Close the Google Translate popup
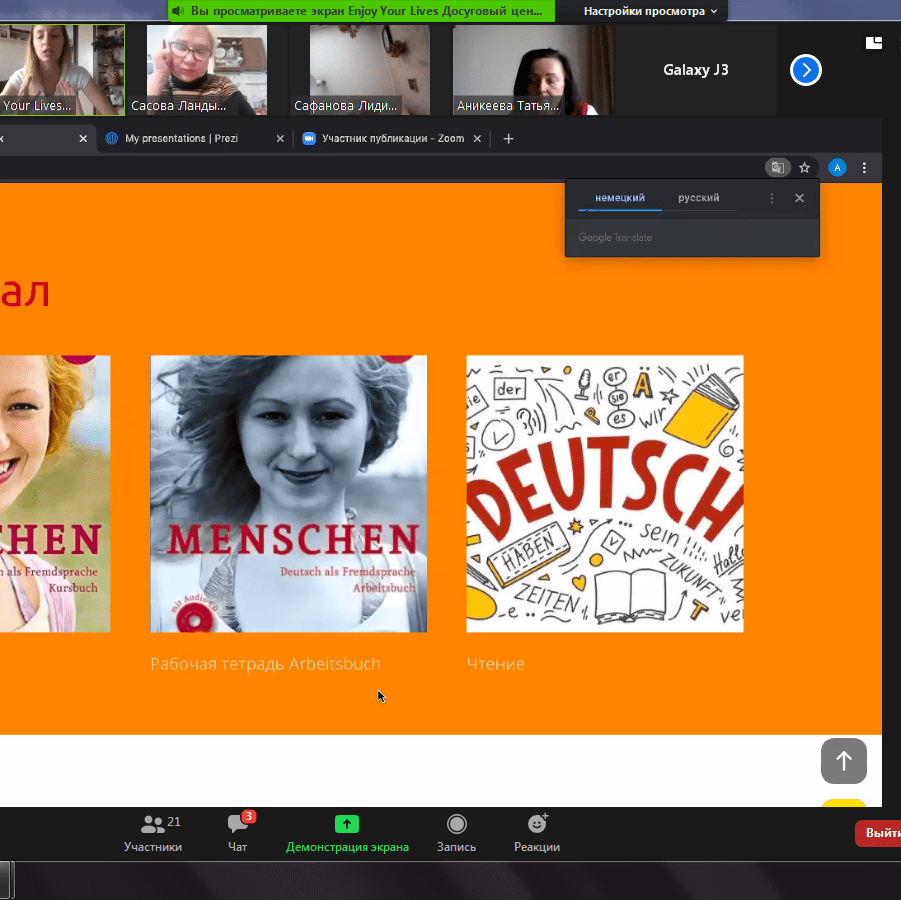The height and width of the screenshot is (900, 901). coord(799,198)
